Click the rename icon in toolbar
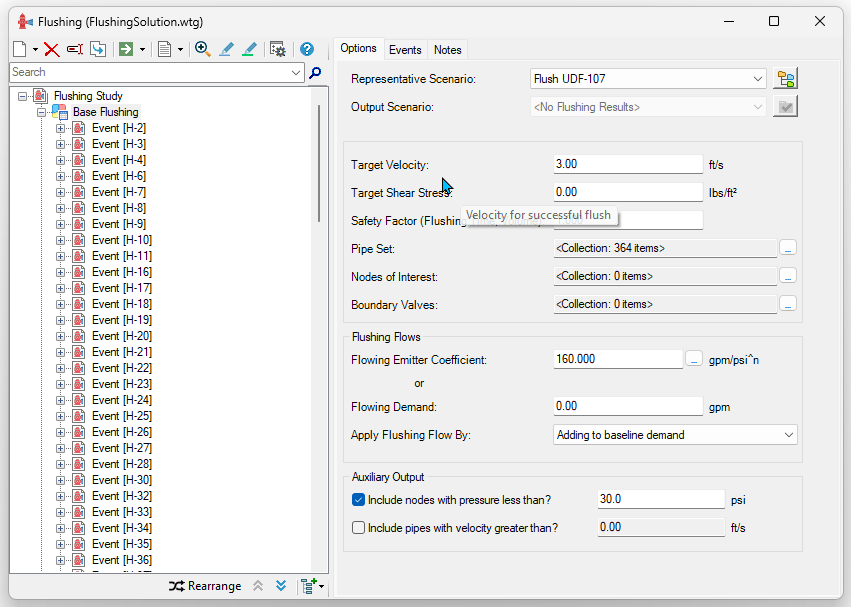 coord(74,49)
